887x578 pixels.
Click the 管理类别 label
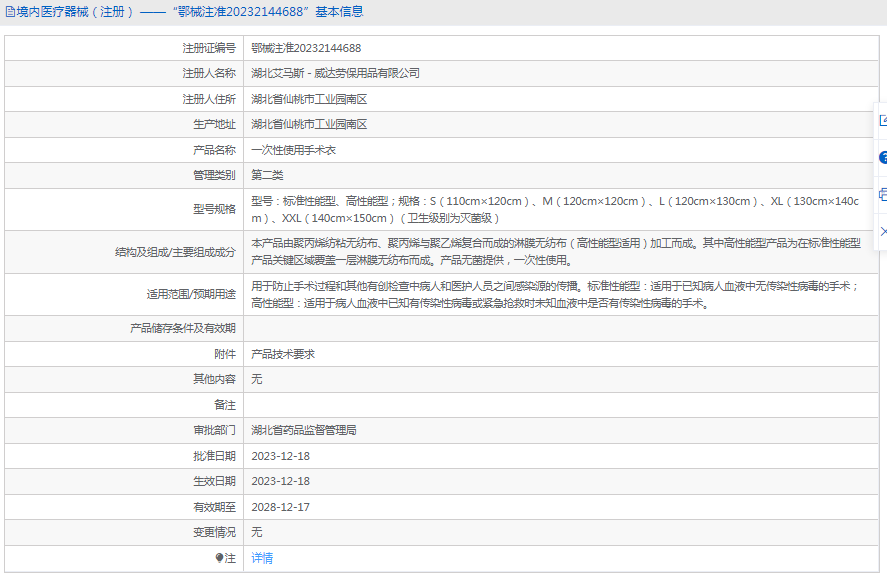pos(214,175)
